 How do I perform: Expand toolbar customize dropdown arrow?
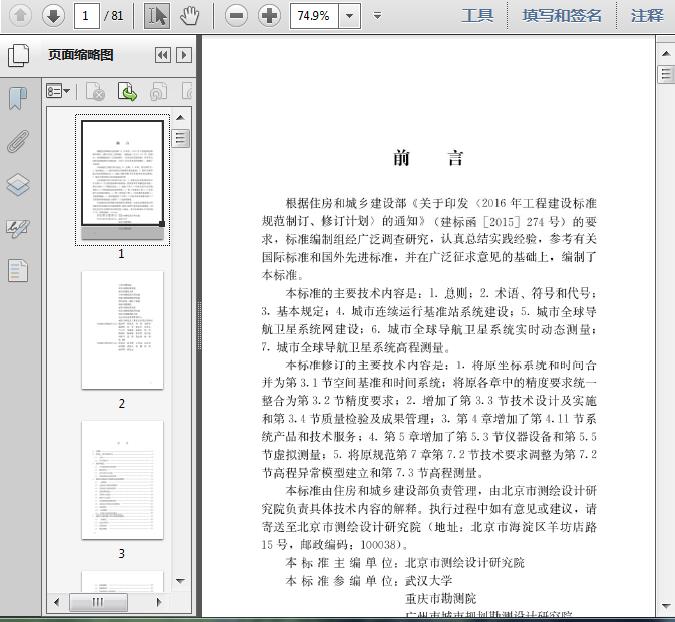[x=377, y=15]
